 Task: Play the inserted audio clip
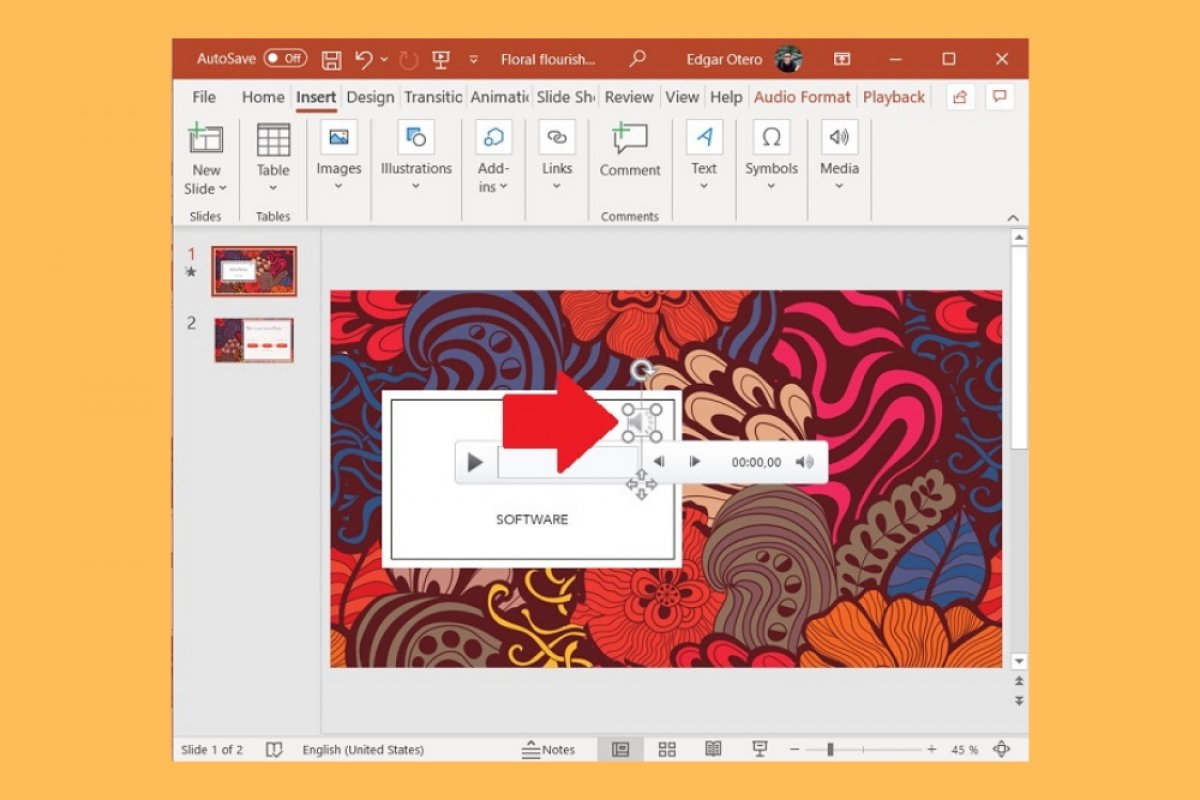coord(474,462)
